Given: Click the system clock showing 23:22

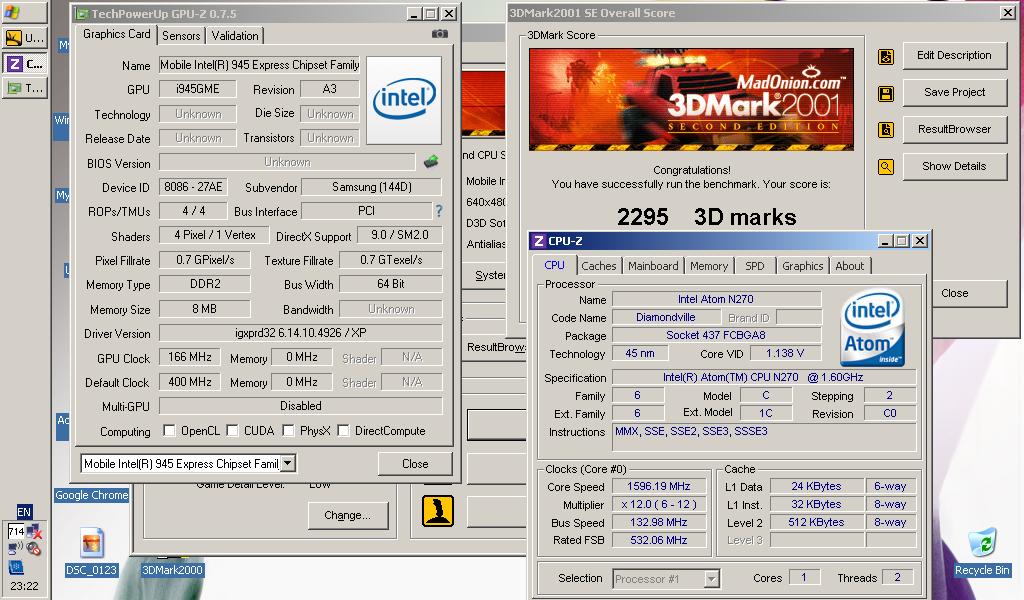Looking at the screenshot, I should (x=24, y=586).
